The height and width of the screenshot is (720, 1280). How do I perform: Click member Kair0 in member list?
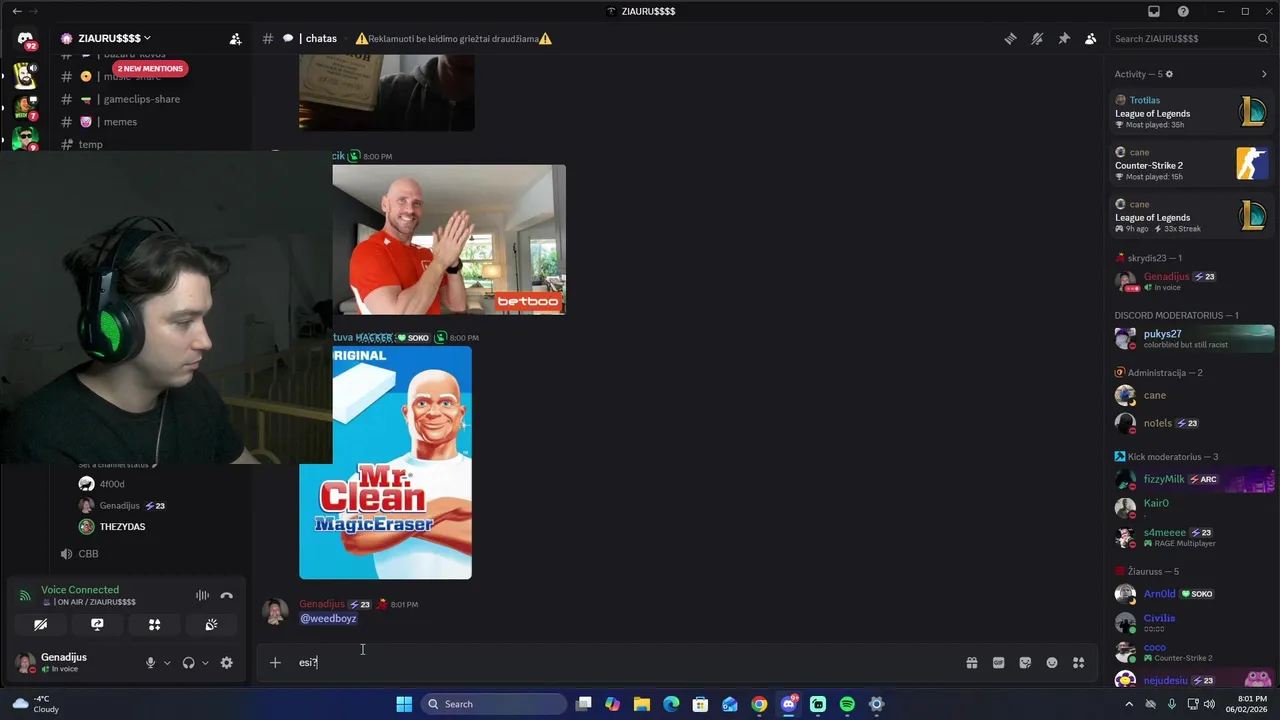1192,507
